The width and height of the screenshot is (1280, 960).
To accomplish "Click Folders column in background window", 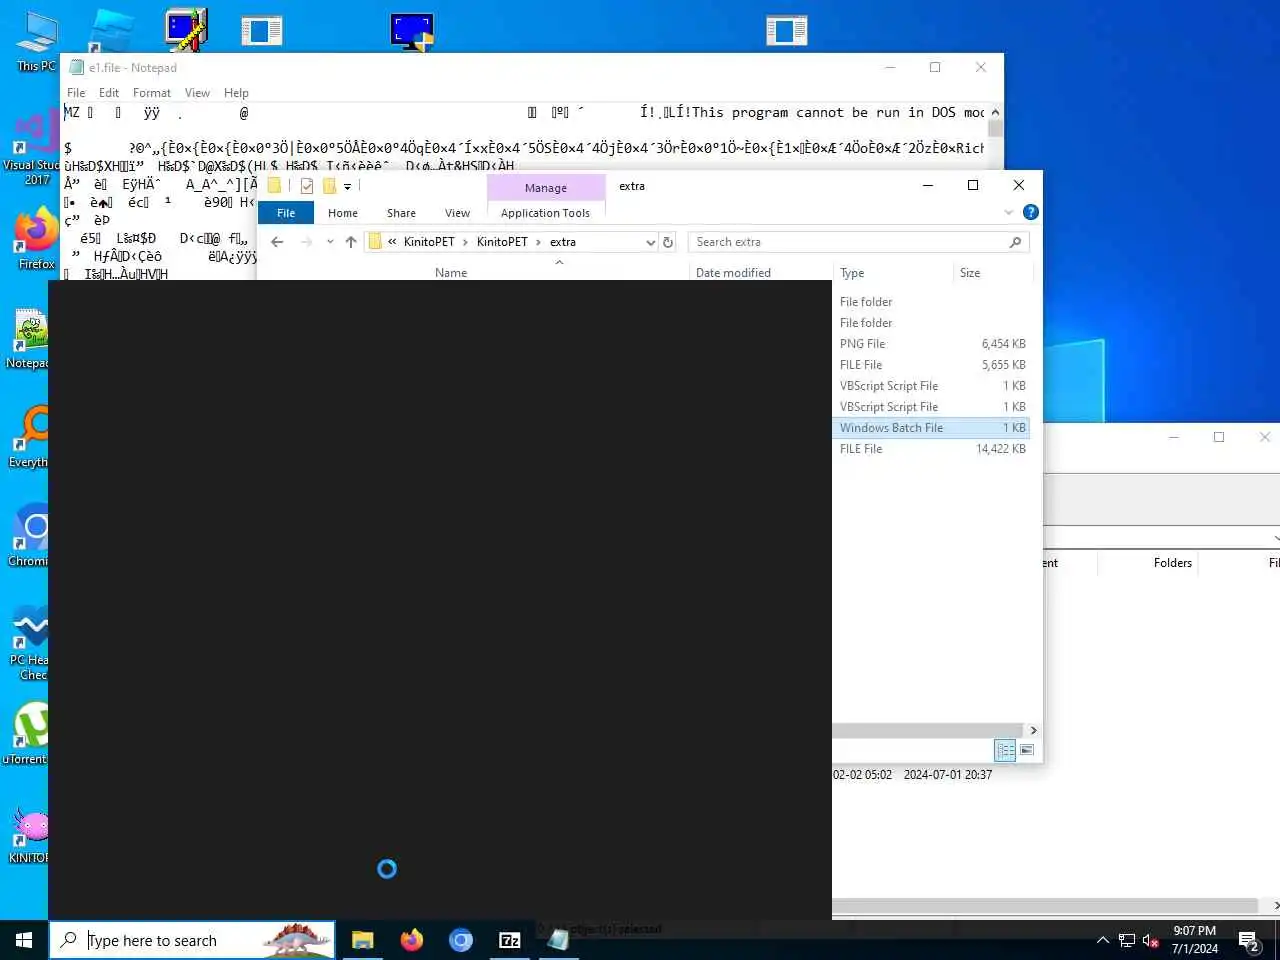I will 1172,563.
